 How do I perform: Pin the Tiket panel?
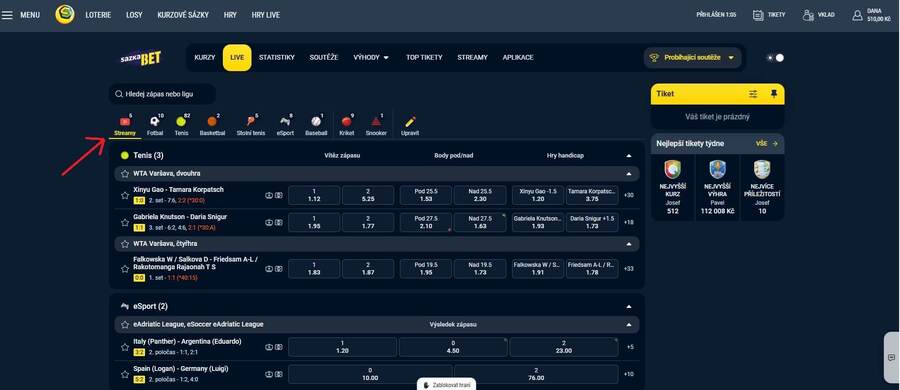coord(774,94)
